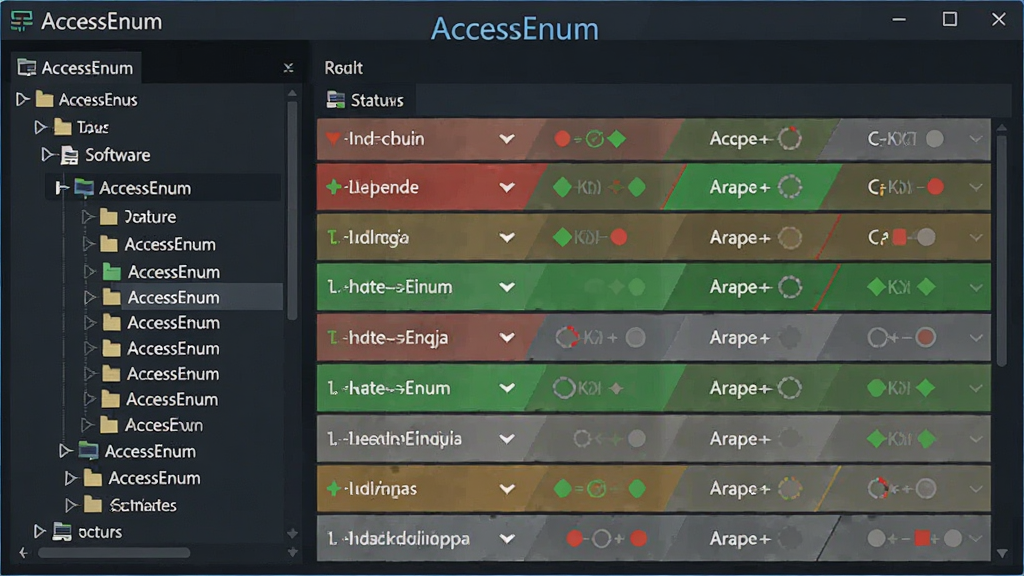1024x576 pixels.
Task: Click the last green diamond in lieedn Eindpia row
Action: click(x=926, y=439)
